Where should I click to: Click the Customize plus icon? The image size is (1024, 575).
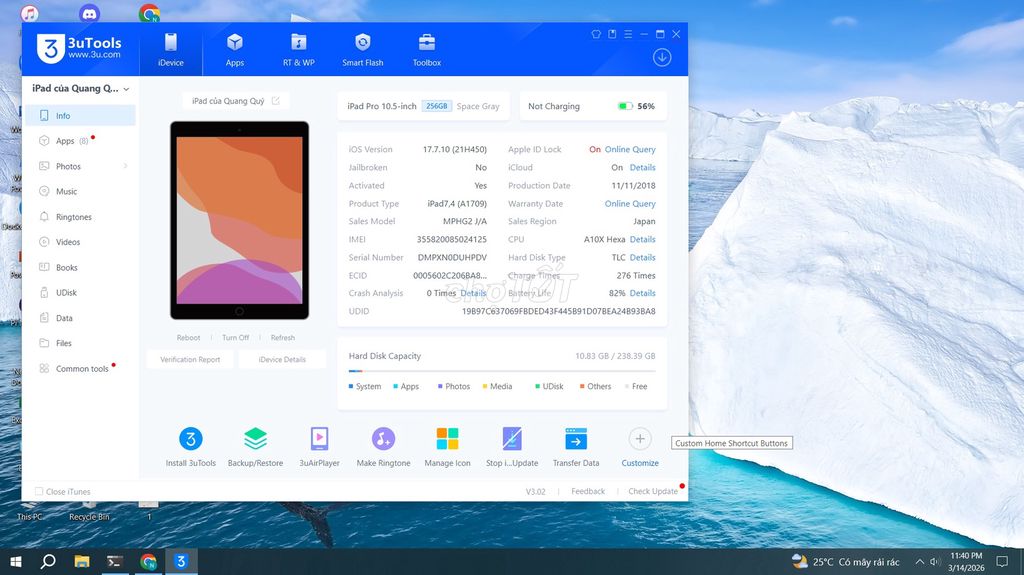coord(640,439)
